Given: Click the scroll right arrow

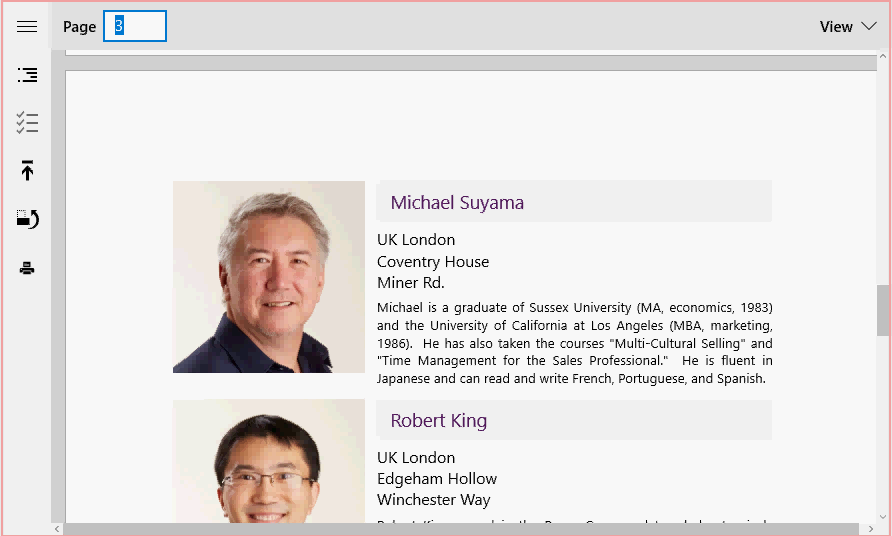Looking at the screenshot, I should (x=870, y=529).
